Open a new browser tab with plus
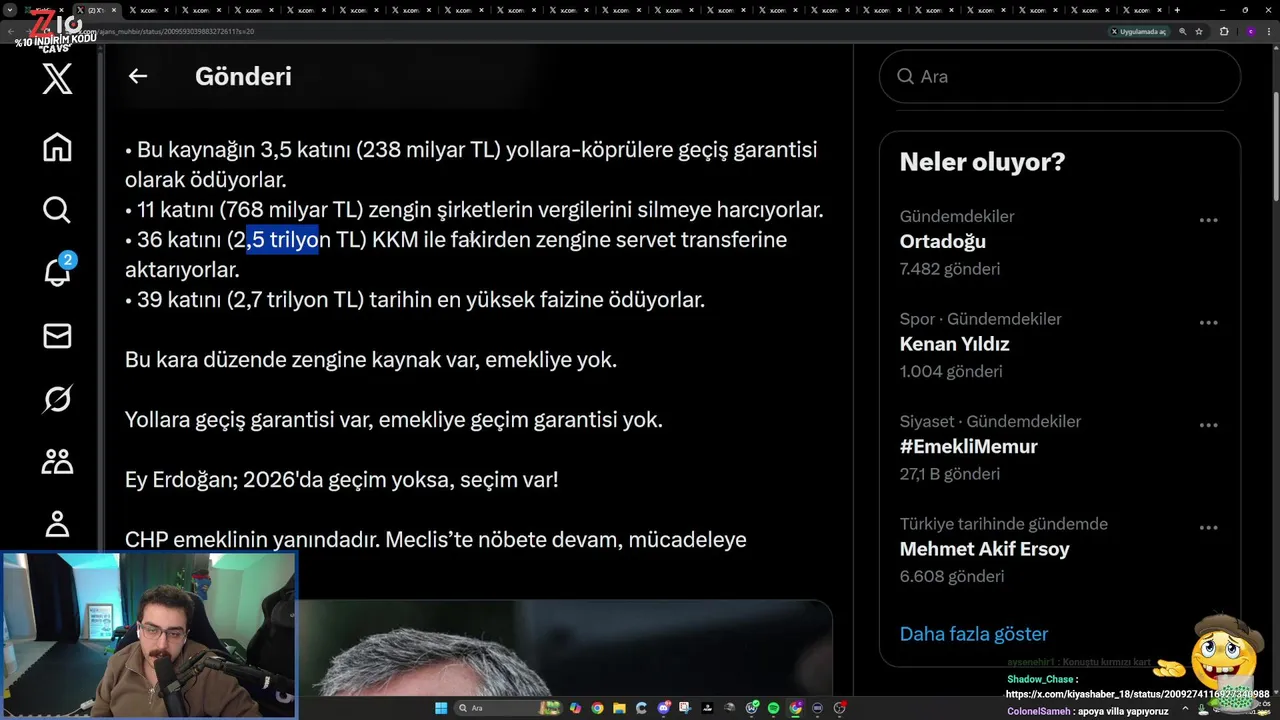1280x720 pixels. tap(1177, 10)
